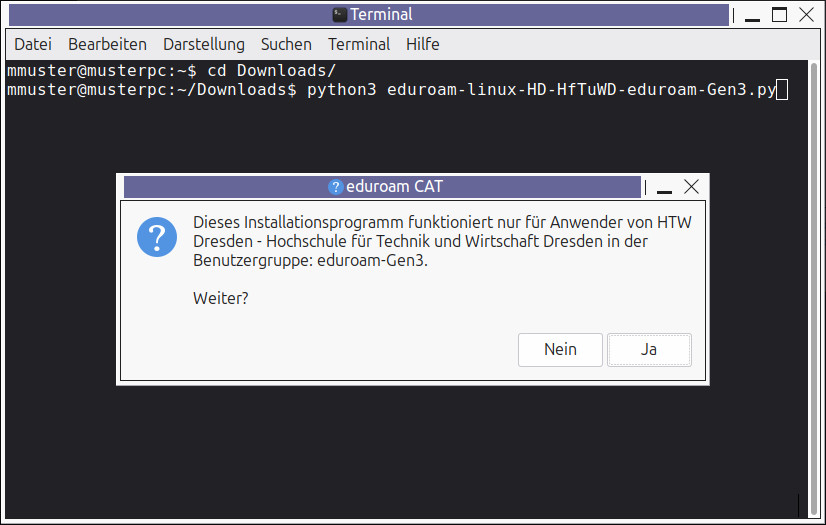Image resolution: width=826 pixels, height=525 pixels.
Task: Close the eduroam CAT dialog
Action: coord(691,186)
